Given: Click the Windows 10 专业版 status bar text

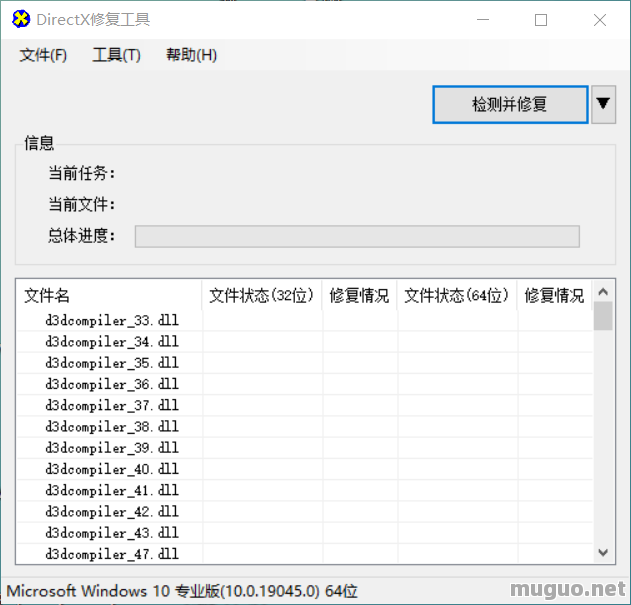Looking at the screenshot, I should pos(182,591).
